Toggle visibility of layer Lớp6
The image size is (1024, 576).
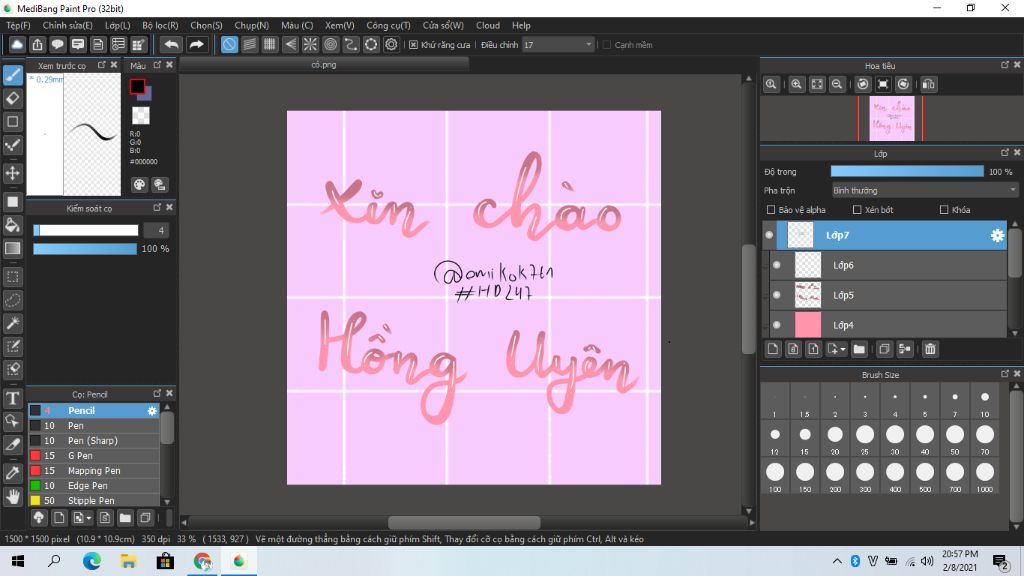pos(776,265)
